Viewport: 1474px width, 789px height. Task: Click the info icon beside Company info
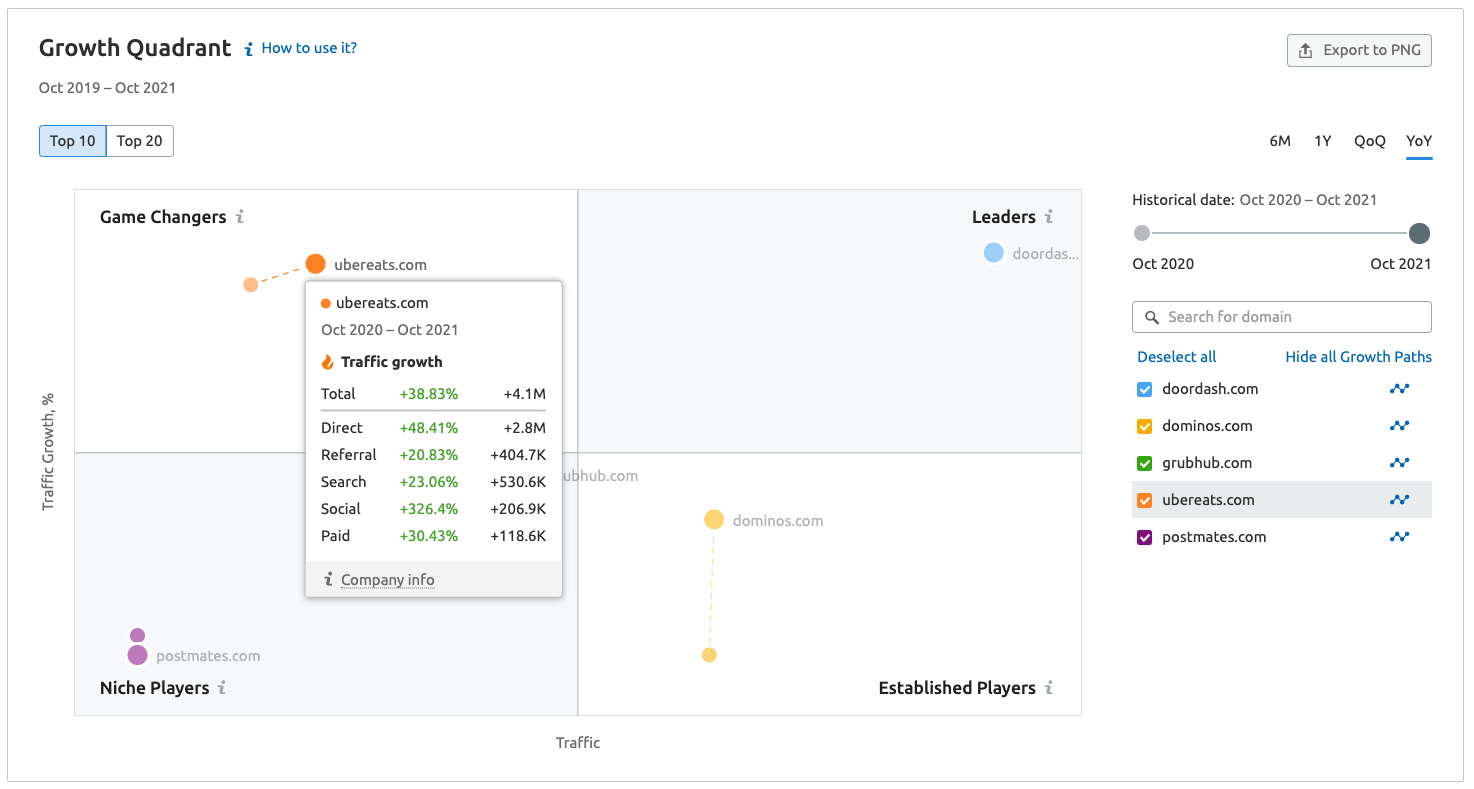click(x=328, y=579)
